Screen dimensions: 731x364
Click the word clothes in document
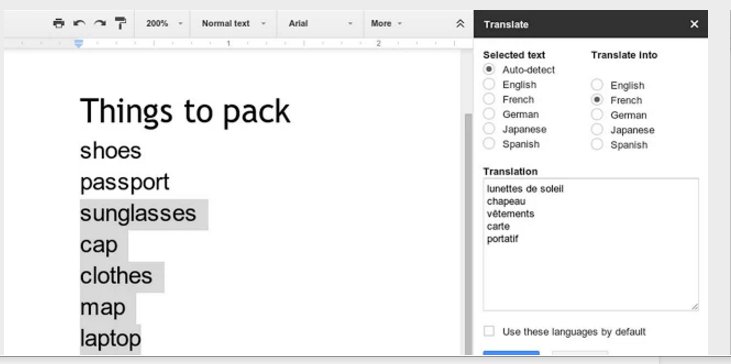[116, 276]
